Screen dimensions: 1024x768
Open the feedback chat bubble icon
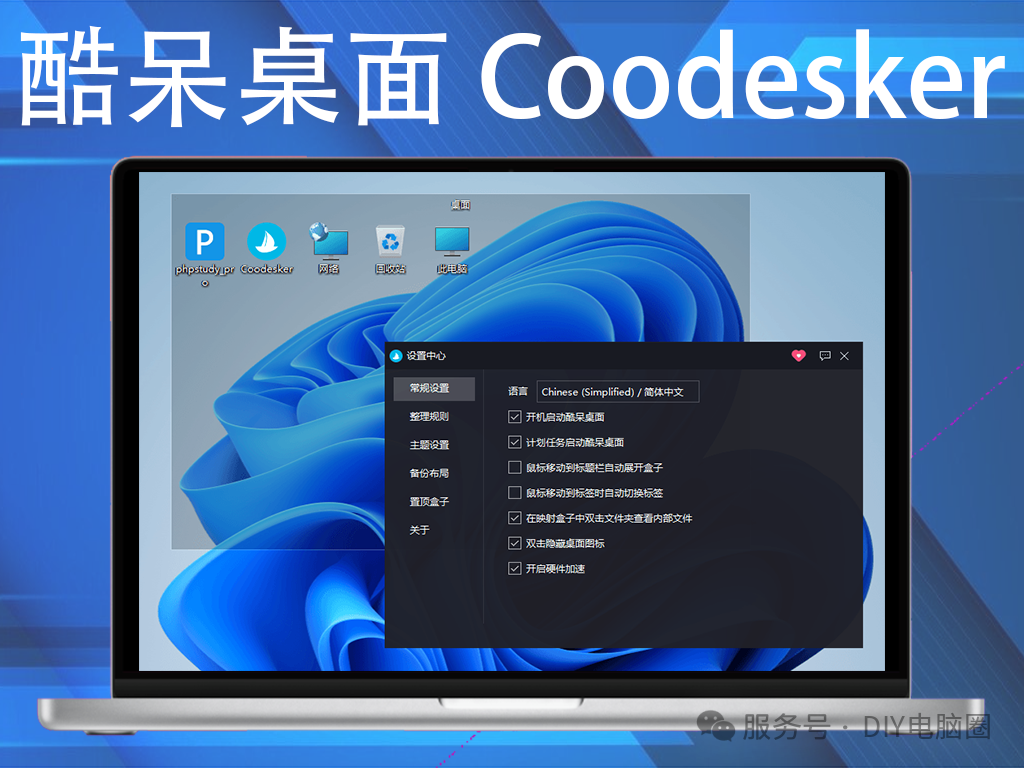pyautogui.click(x=825, y=356)
